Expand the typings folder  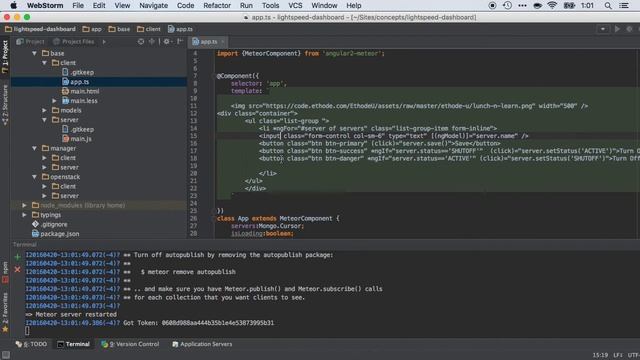24,215
